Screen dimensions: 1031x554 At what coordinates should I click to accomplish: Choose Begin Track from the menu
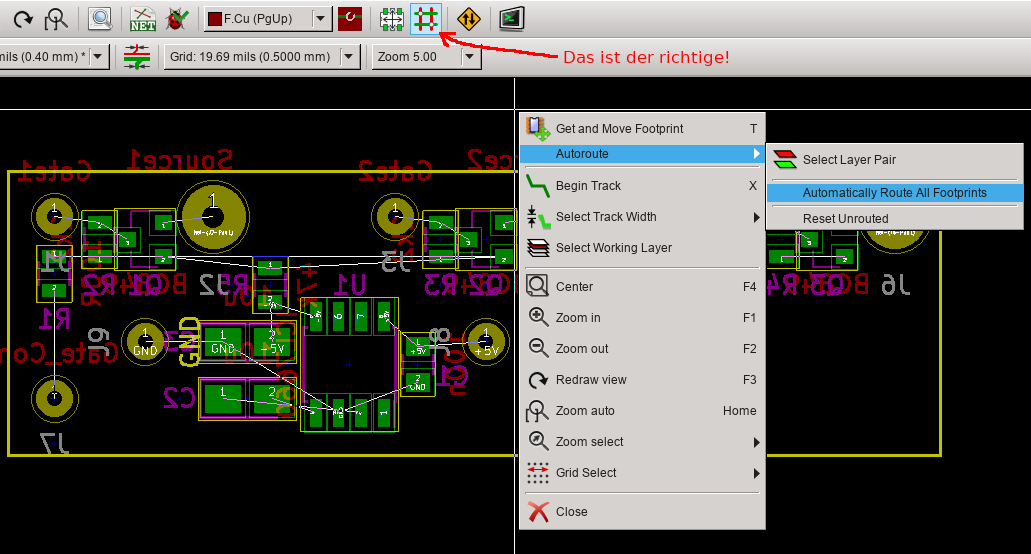click(642, 186)
